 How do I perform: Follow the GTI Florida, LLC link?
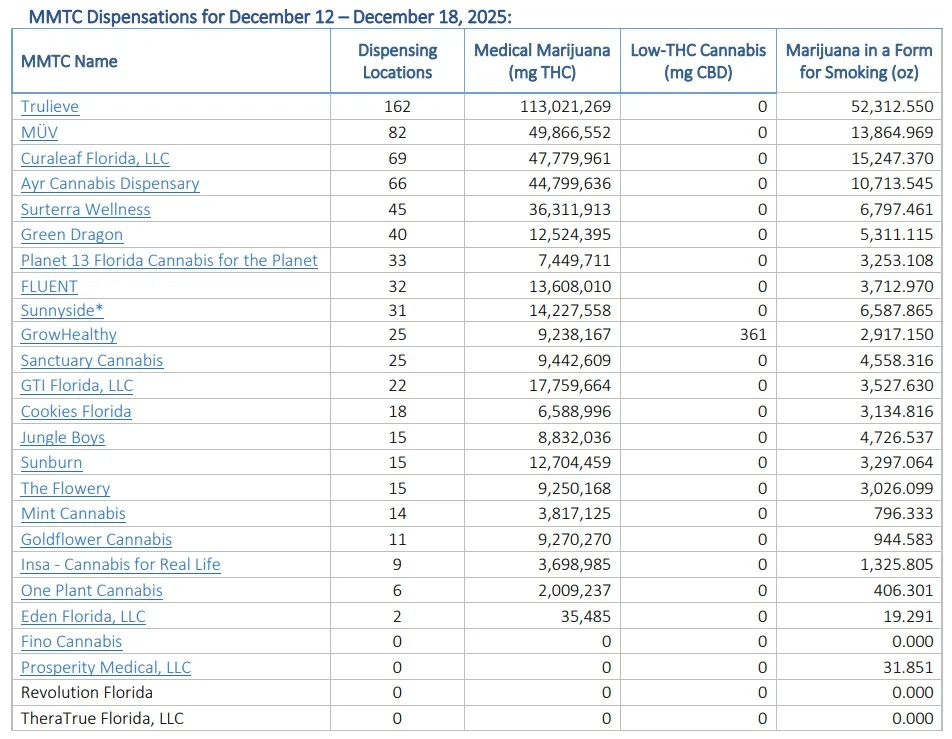click(77, 386)
